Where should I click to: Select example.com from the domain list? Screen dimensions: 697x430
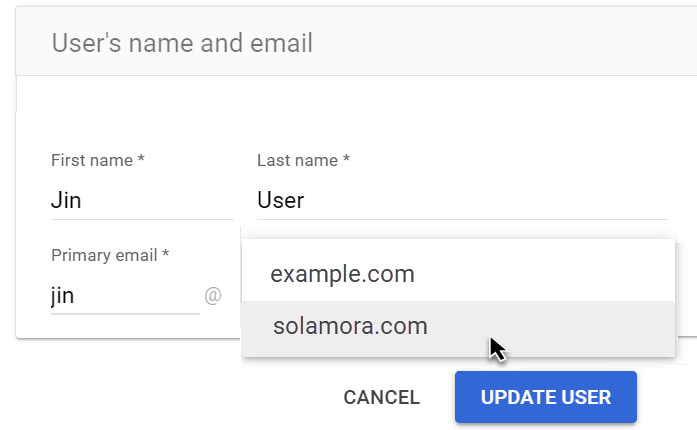click(342, 274)
